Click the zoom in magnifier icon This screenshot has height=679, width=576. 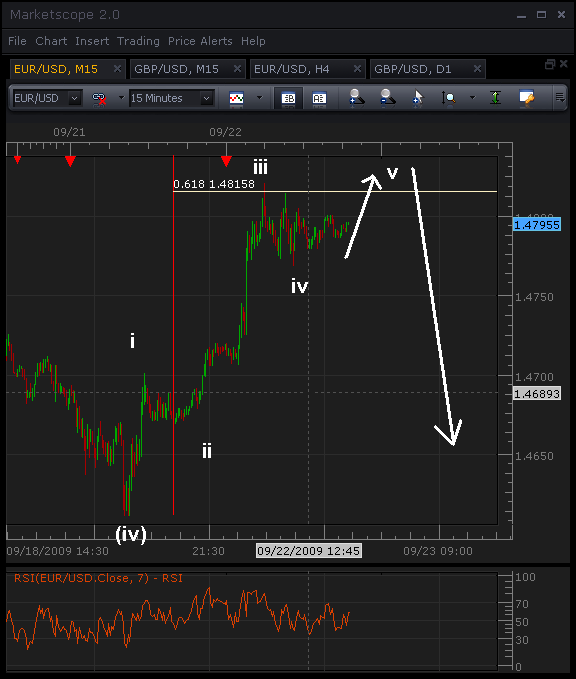pyautogui.click(x=357, y=98)
